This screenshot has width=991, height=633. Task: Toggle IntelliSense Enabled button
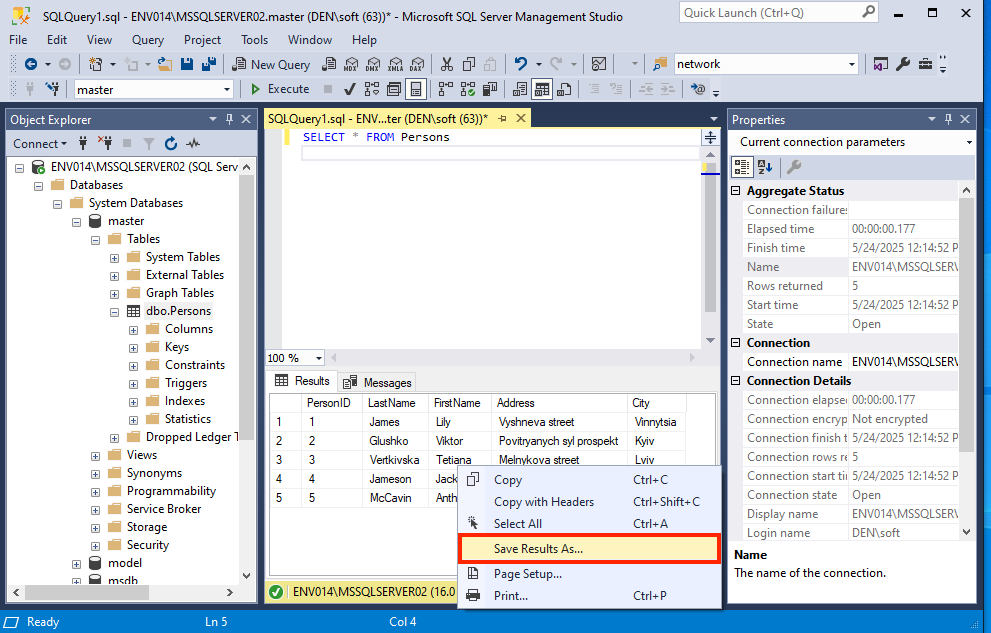click(416, 89)
